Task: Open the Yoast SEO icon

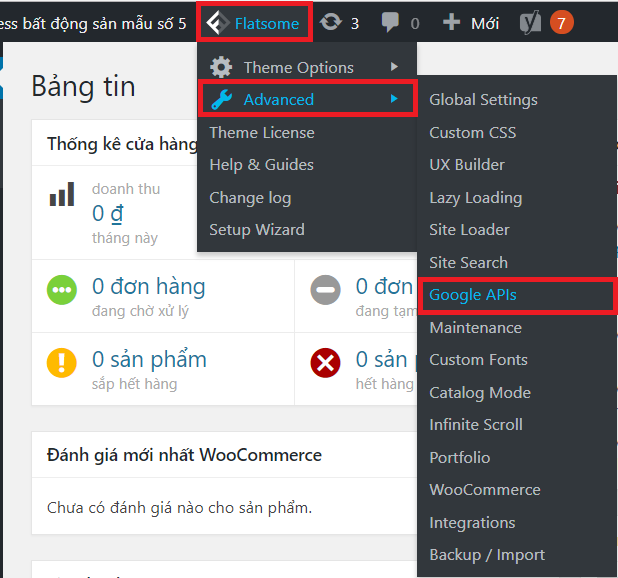Action: (531, 23)
